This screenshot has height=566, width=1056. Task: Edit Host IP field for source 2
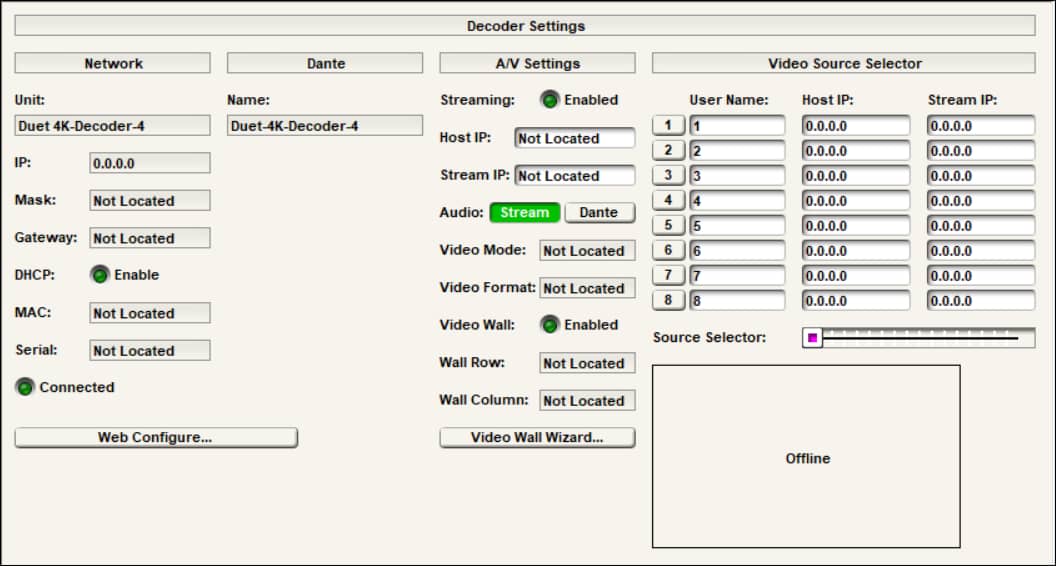click(x=856, y=151)
